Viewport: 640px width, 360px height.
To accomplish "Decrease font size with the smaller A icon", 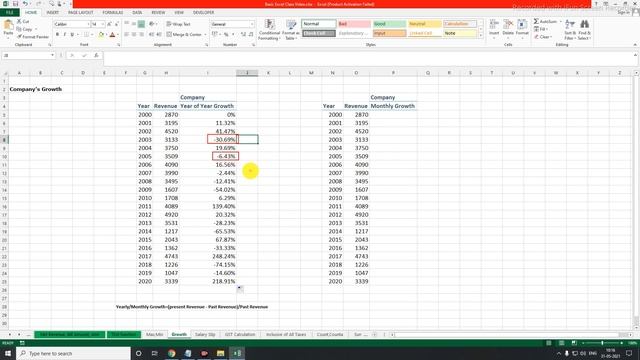I will (116, 24).
